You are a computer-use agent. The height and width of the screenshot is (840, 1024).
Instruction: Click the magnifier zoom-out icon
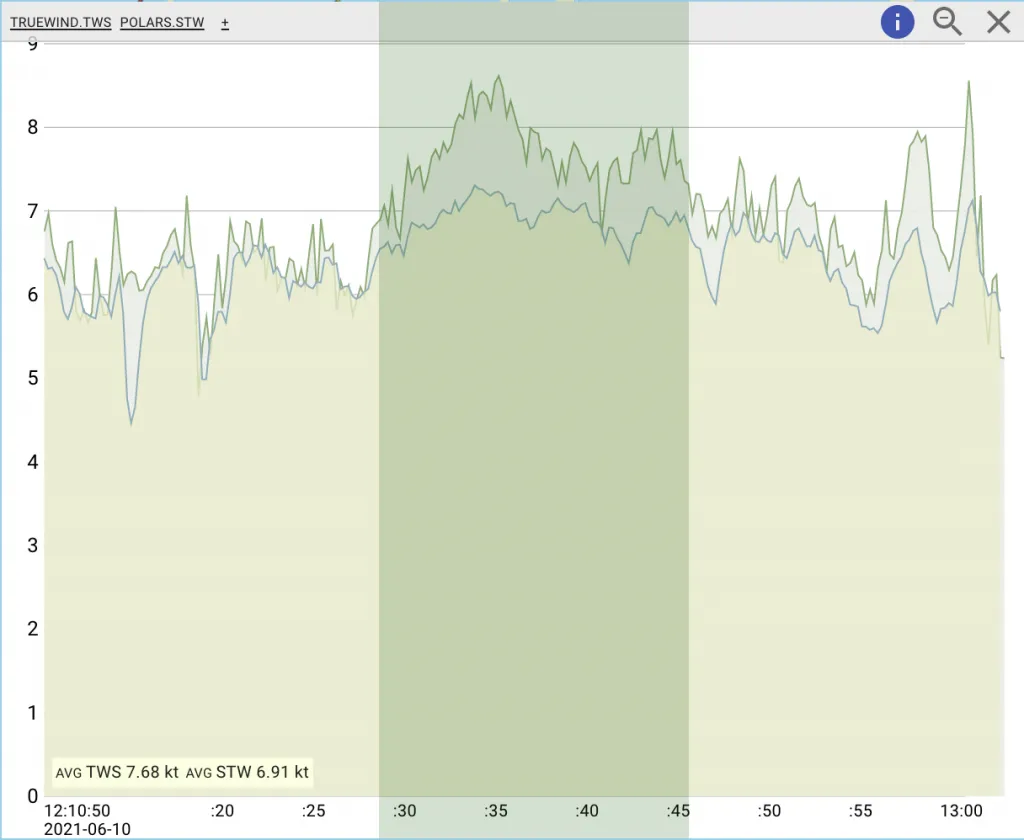947,22
